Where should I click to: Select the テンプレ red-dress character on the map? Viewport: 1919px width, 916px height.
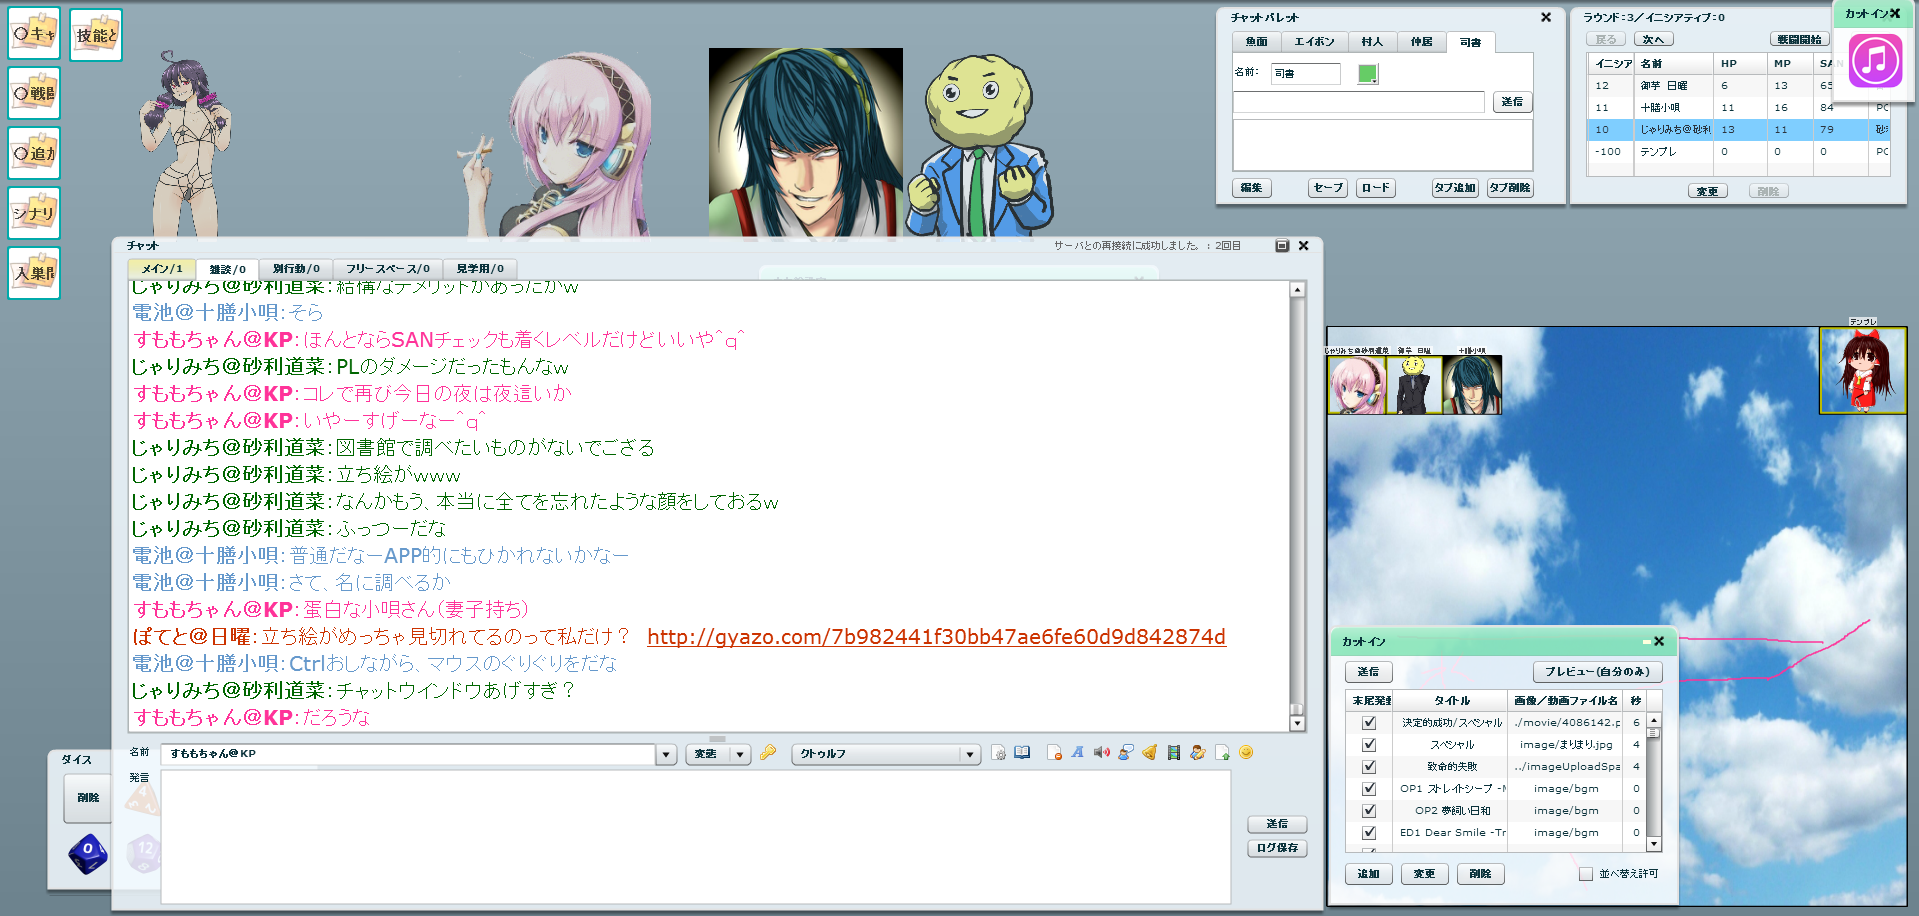[x=1863, y=370]
